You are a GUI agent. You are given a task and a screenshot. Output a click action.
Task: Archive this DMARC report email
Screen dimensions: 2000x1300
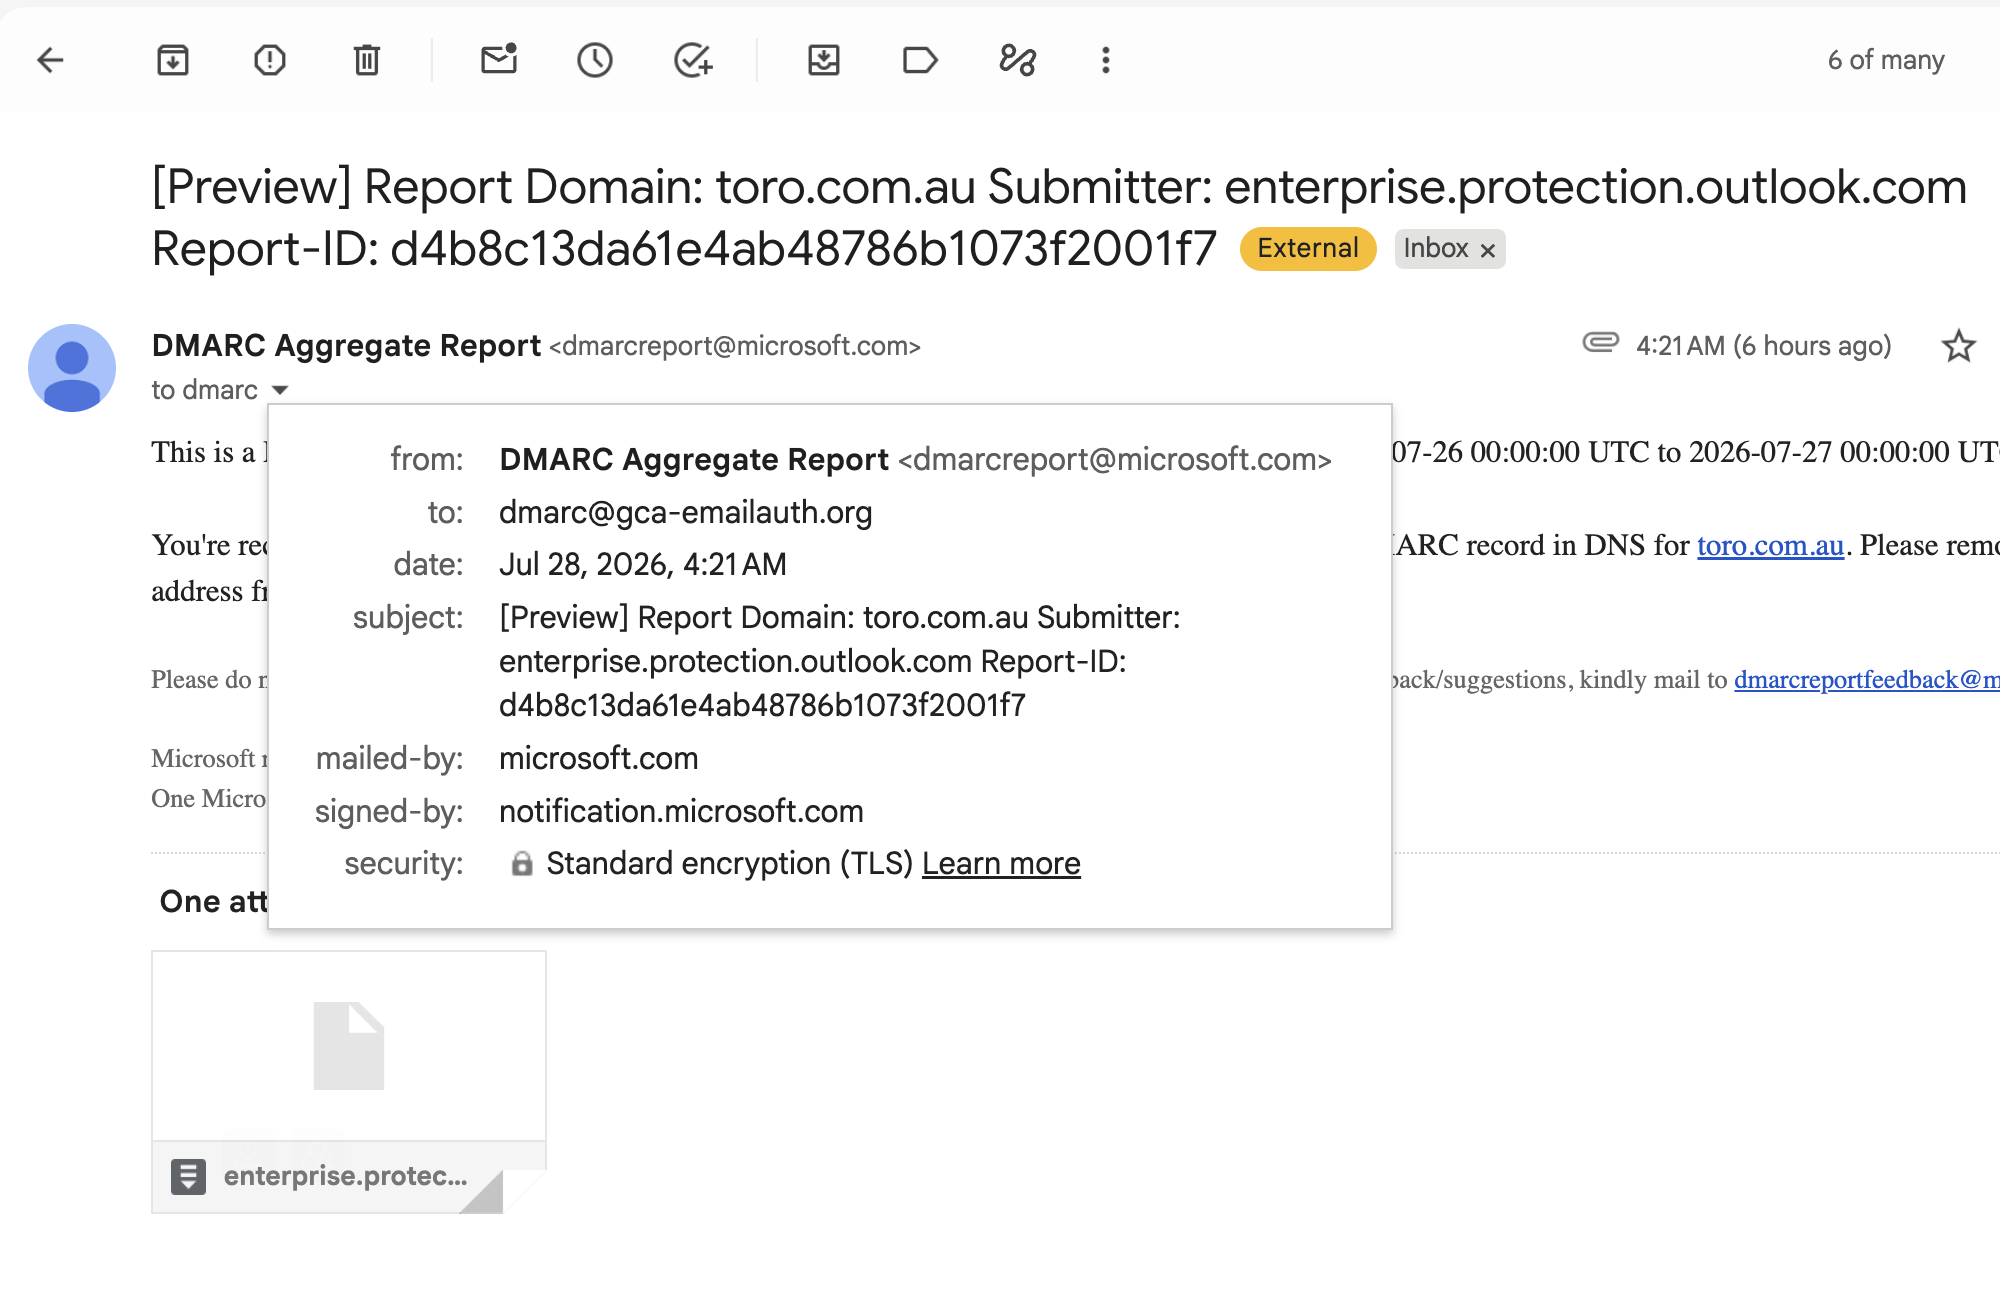[x=173, y=60]
